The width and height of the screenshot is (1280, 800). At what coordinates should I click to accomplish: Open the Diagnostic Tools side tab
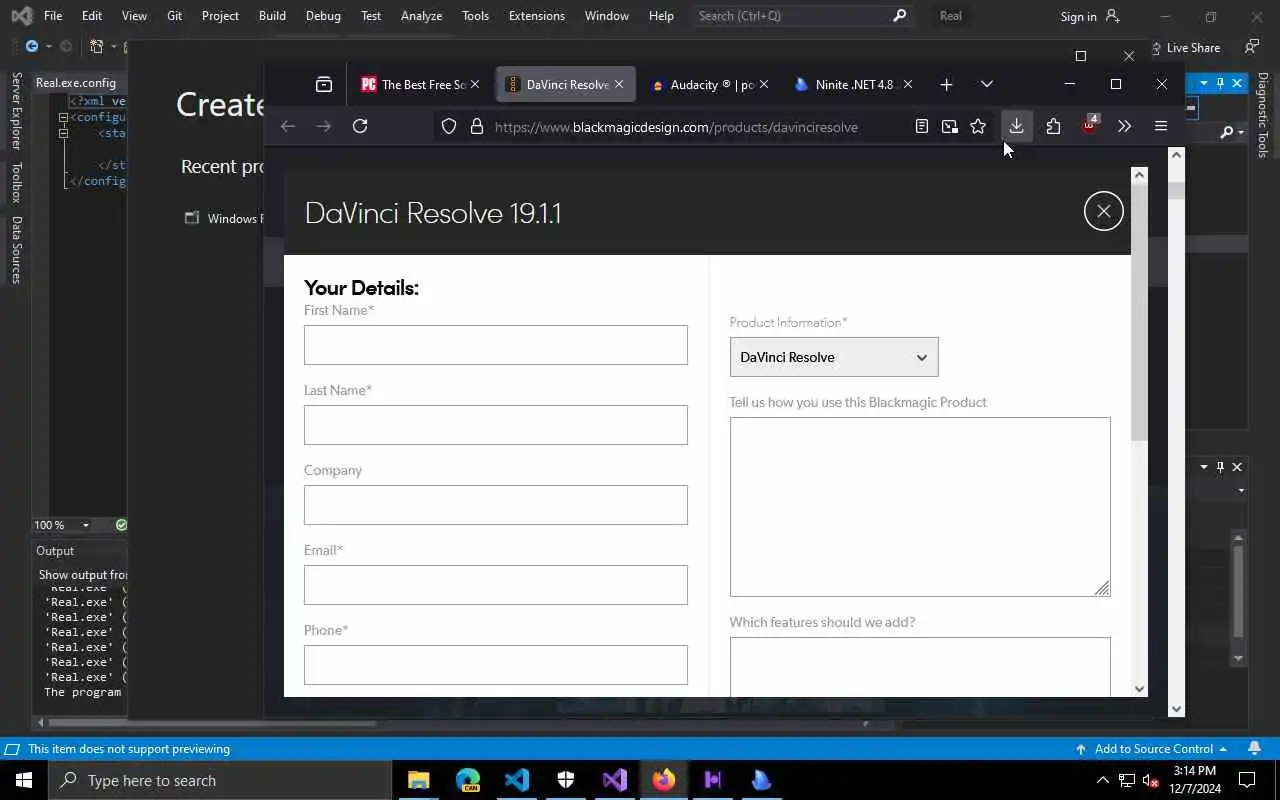(1263, 115)
